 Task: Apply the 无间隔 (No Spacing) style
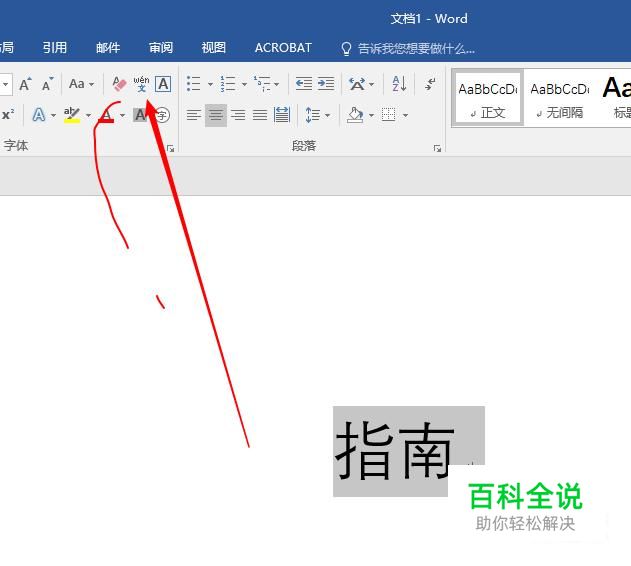click(560, 98)
